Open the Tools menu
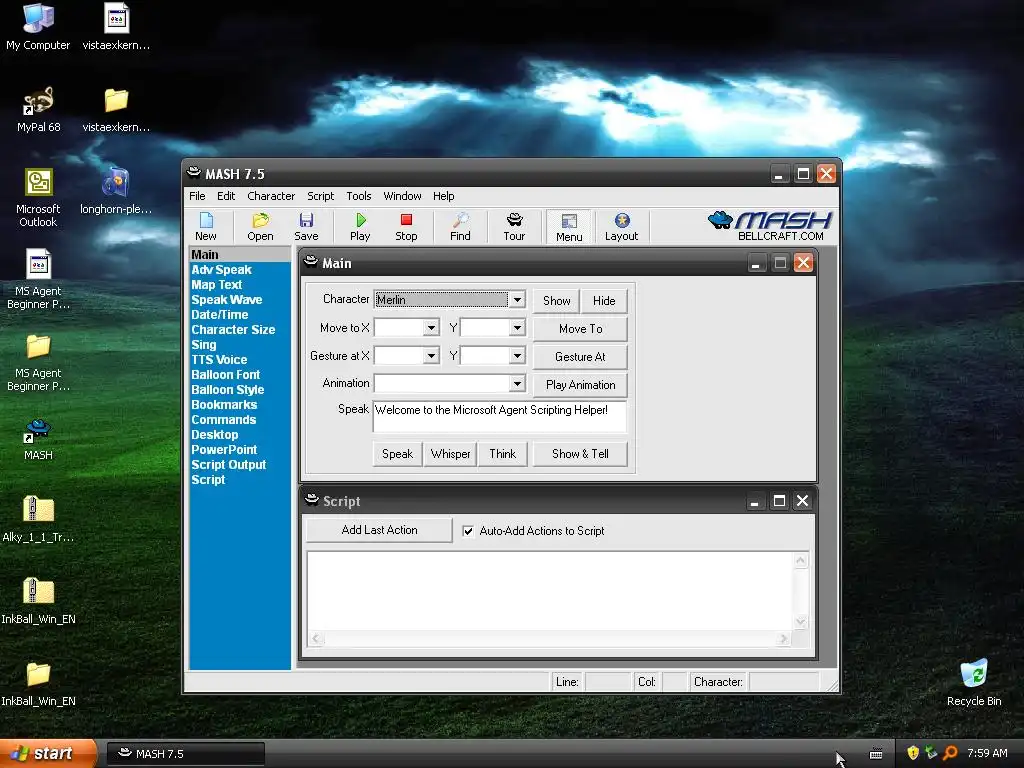Viewport: 1024px width, 768px height. point(359,196)
